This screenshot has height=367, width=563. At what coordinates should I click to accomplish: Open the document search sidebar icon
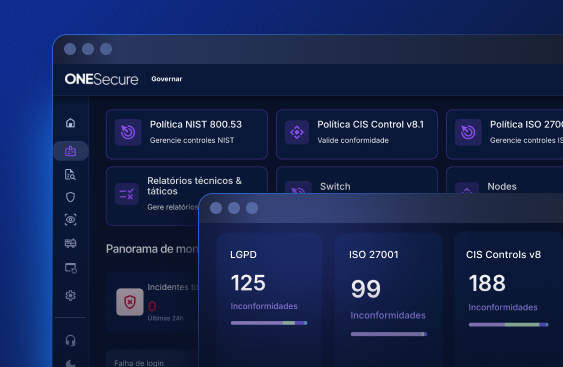click(70, 174)
